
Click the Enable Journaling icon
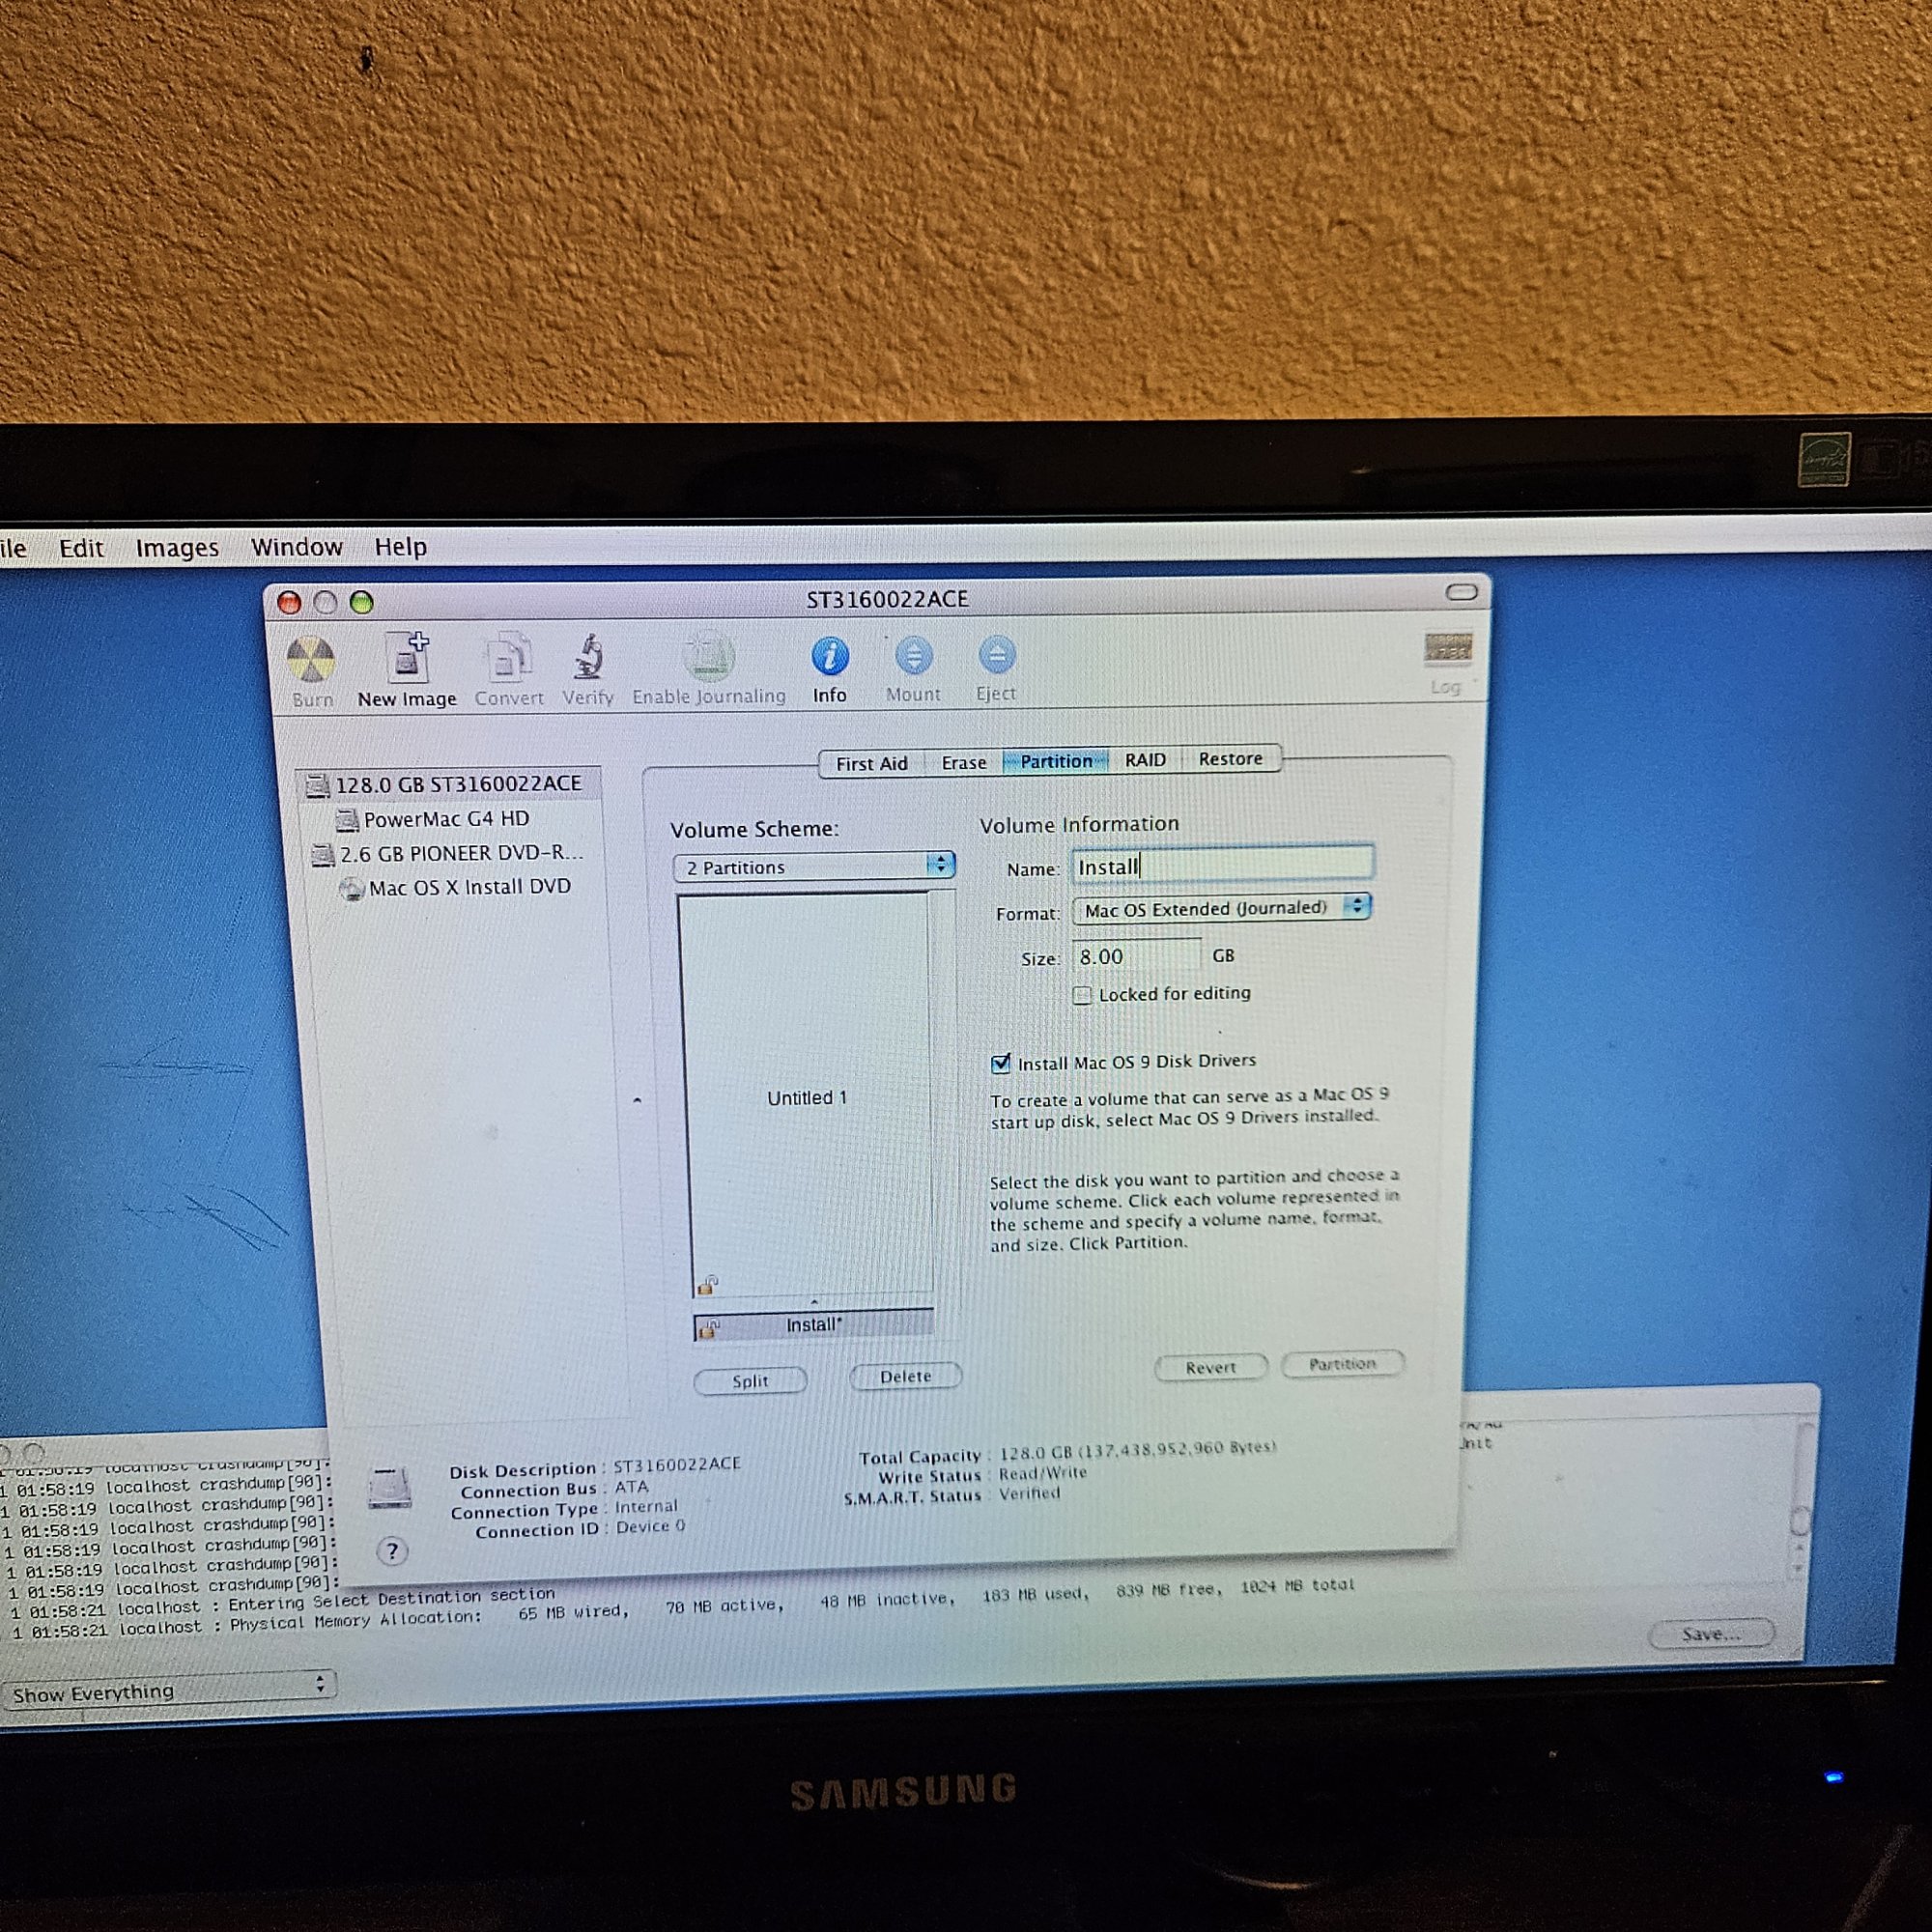(708, 657)
